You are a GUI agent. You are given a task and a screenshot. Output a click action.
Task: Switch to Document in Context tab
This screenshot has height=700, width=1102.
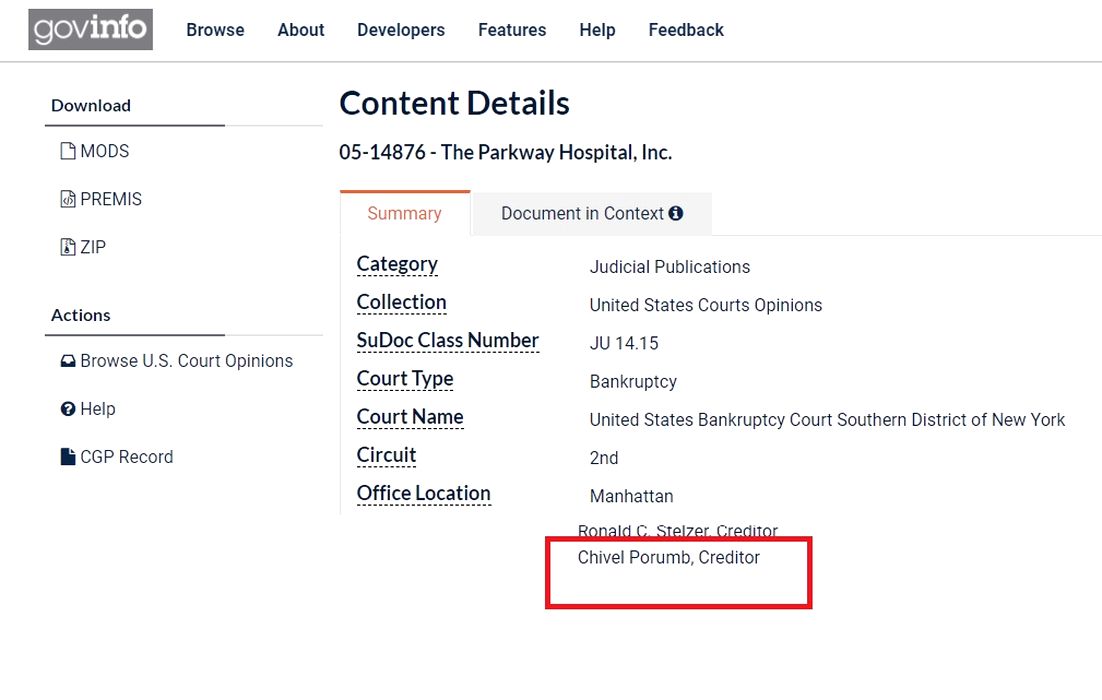(582, 213)
